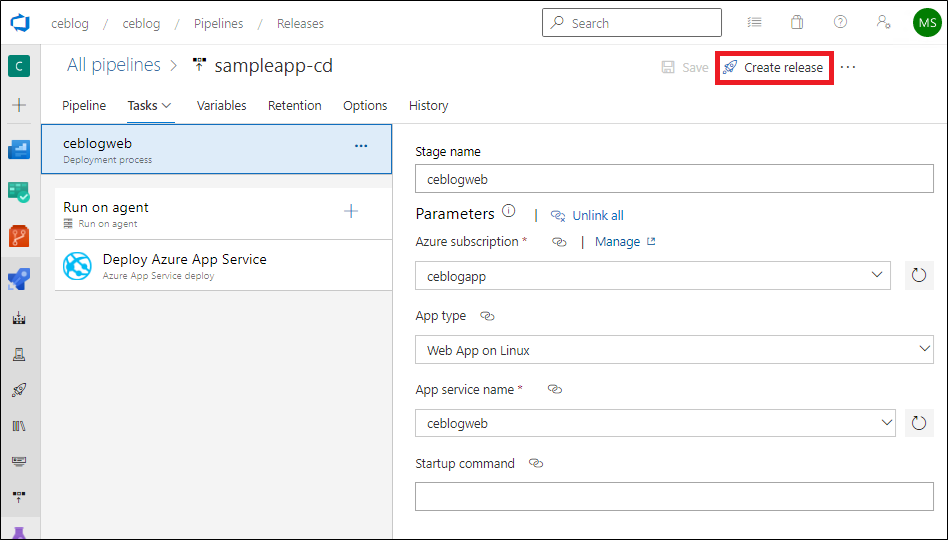Viewport: 948px width, 540px height.
Task: Open Test Plans flask icon in sidebar
Action: [x=19, y=532]
